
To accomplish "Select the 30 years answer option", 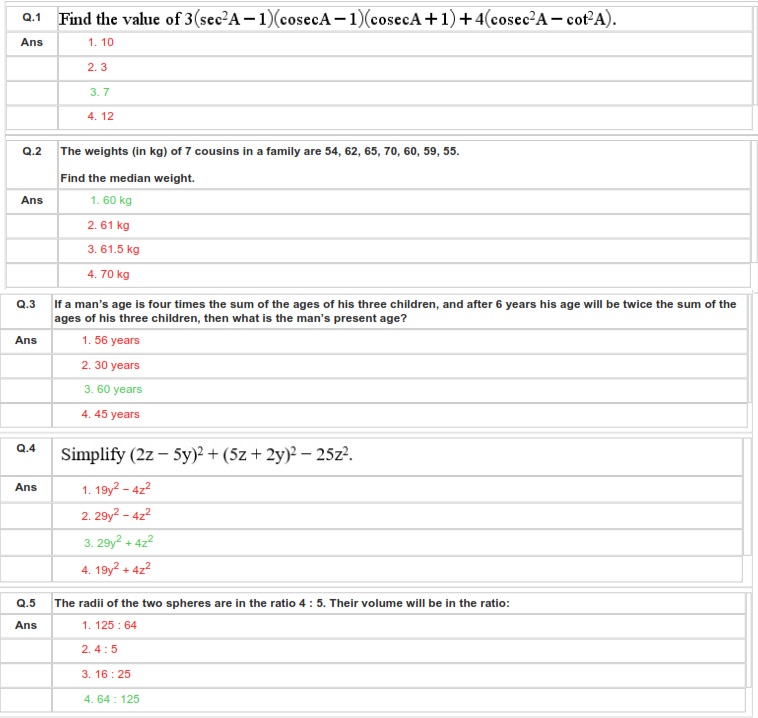I will (111, 365).
